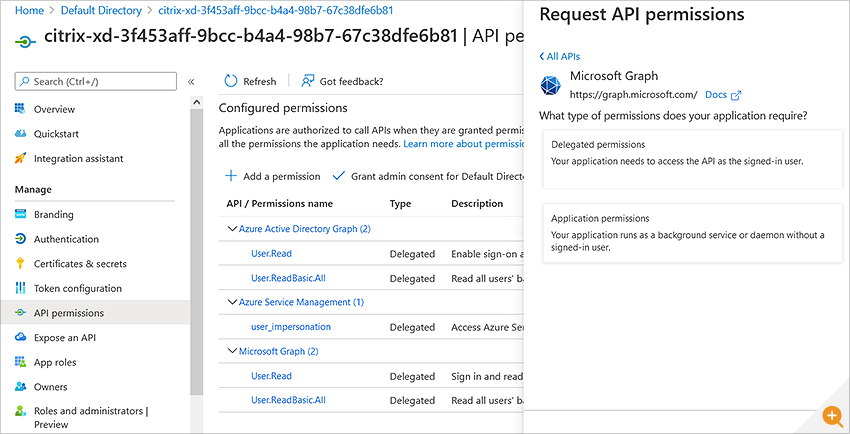This screenshot has height=434, width=850.
Task: Click the Refresh button
Action: point(250,81)
